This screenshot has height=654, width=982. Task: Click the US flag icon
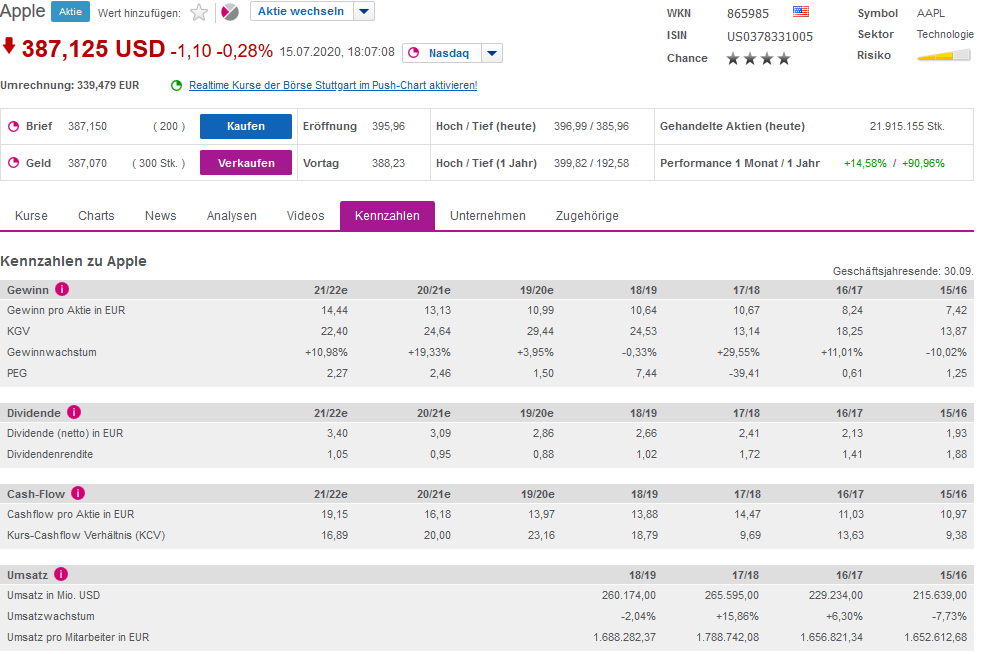point(800,11)
